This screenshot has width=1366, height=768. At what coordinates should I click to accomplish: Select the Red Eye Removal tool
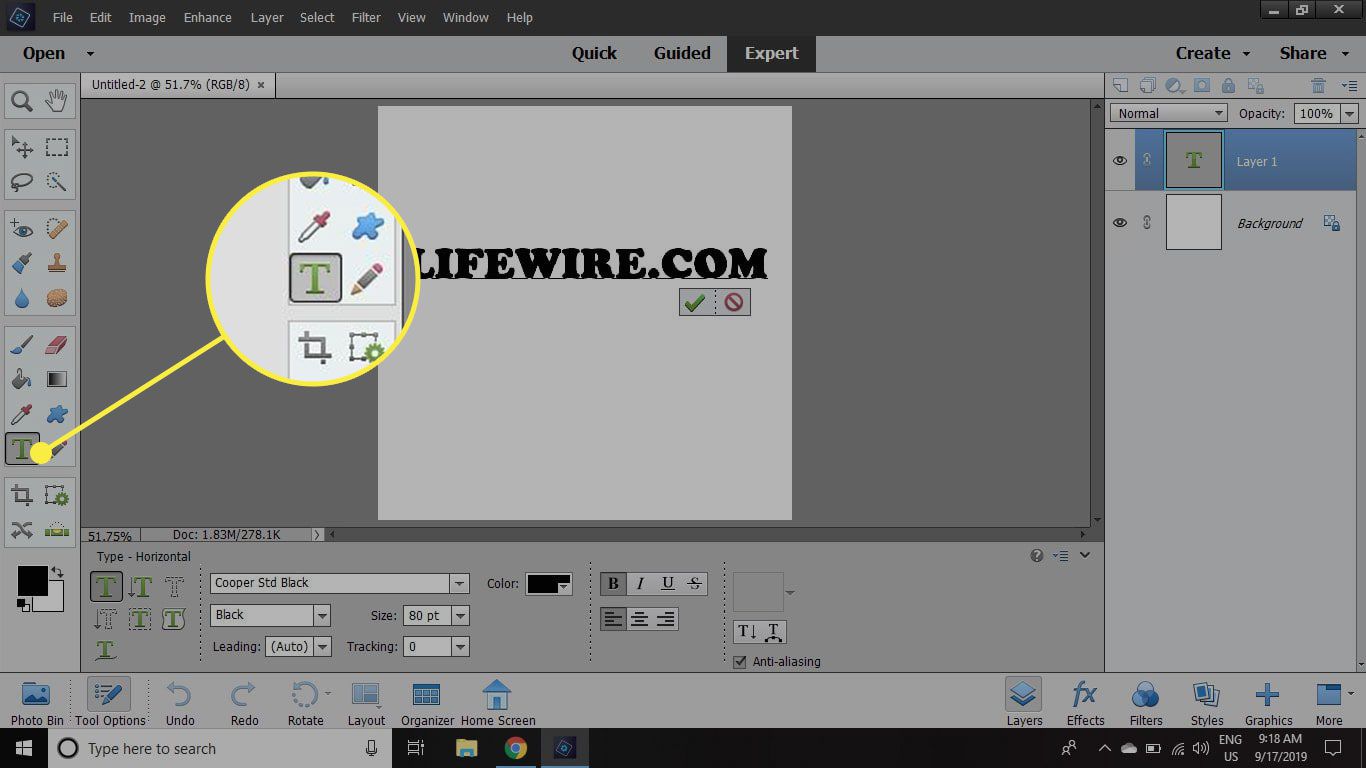(x=22, y=230)
